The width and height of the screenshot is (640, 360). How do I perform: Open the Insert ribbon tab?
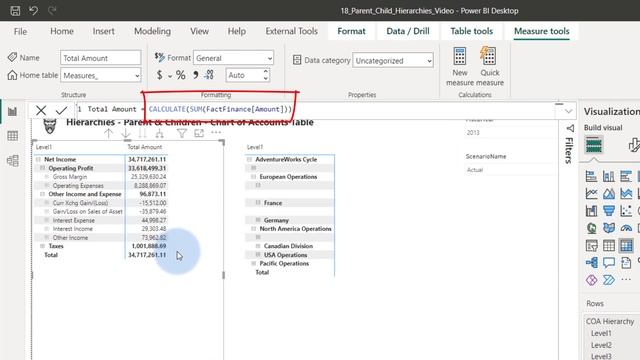[x=103, y=31]
